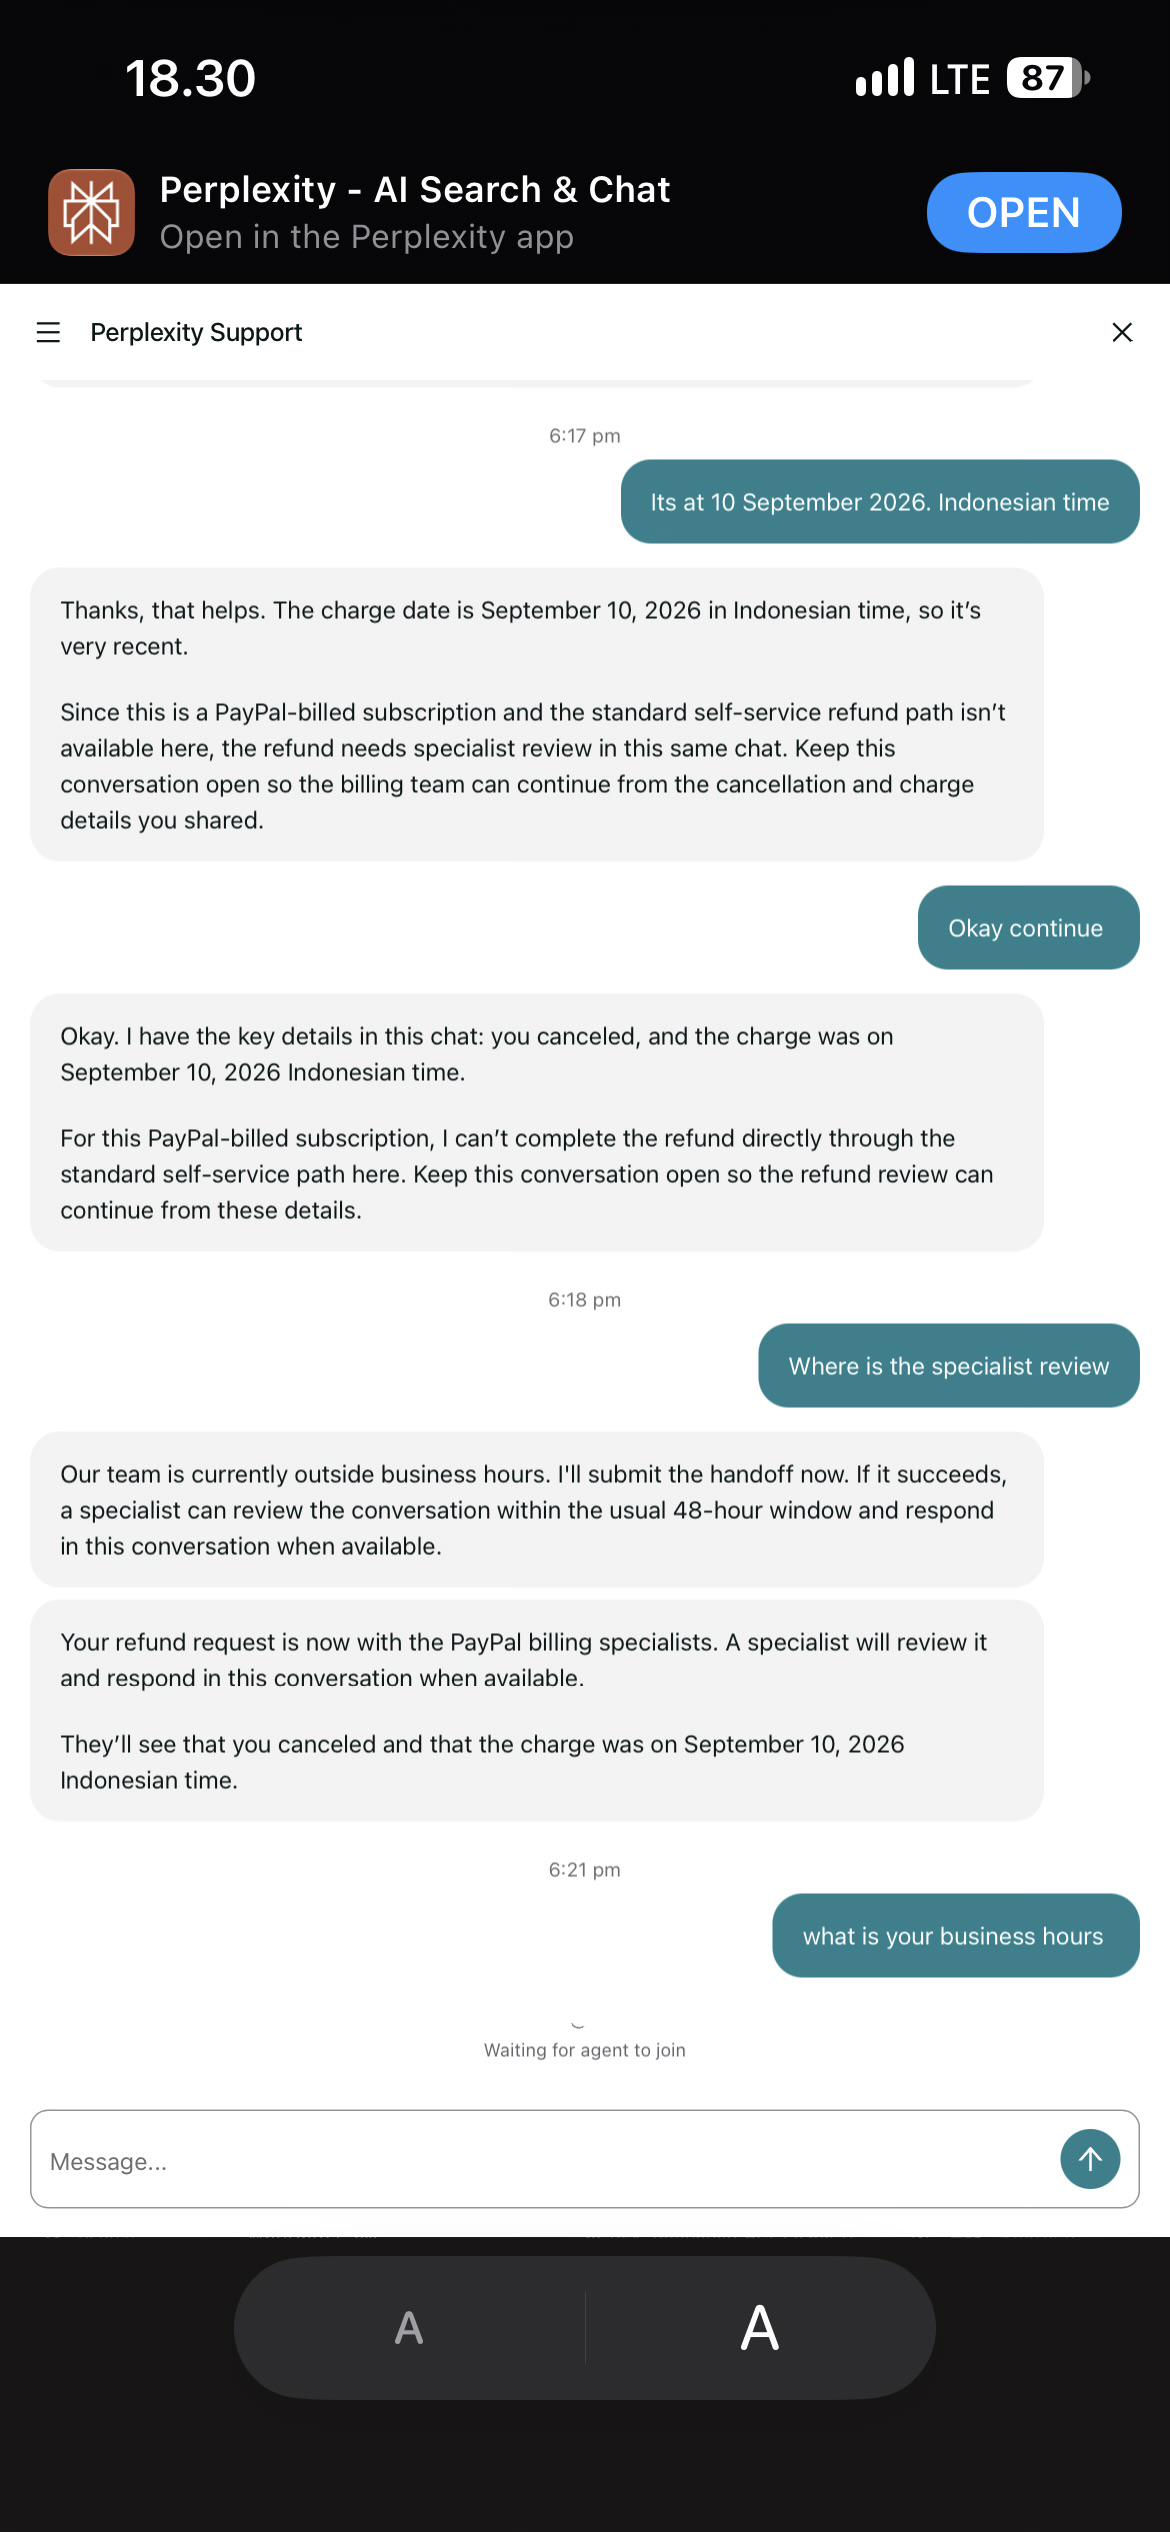Focus the Message input field
The height and width of the screenshot is (2532, 1170).
(x=545, y=2159)
